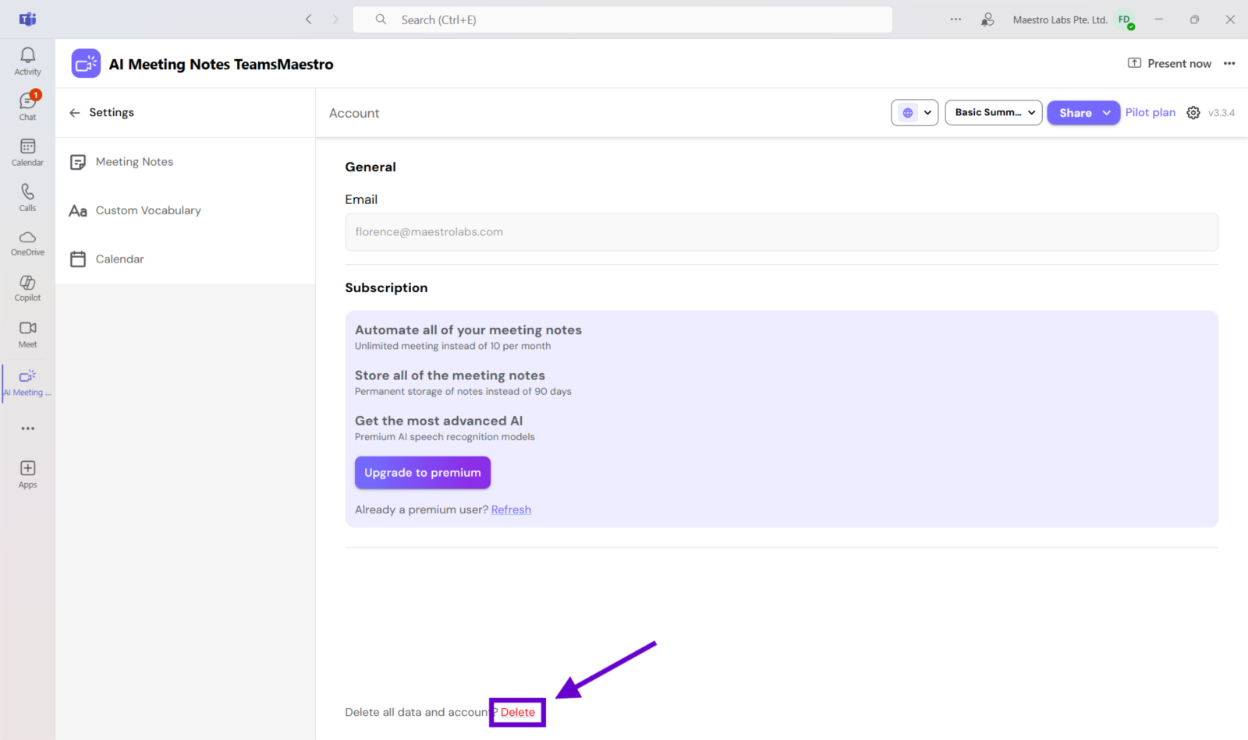Minimize the Teams window

pyautogui.click(x=1158, y=19)
